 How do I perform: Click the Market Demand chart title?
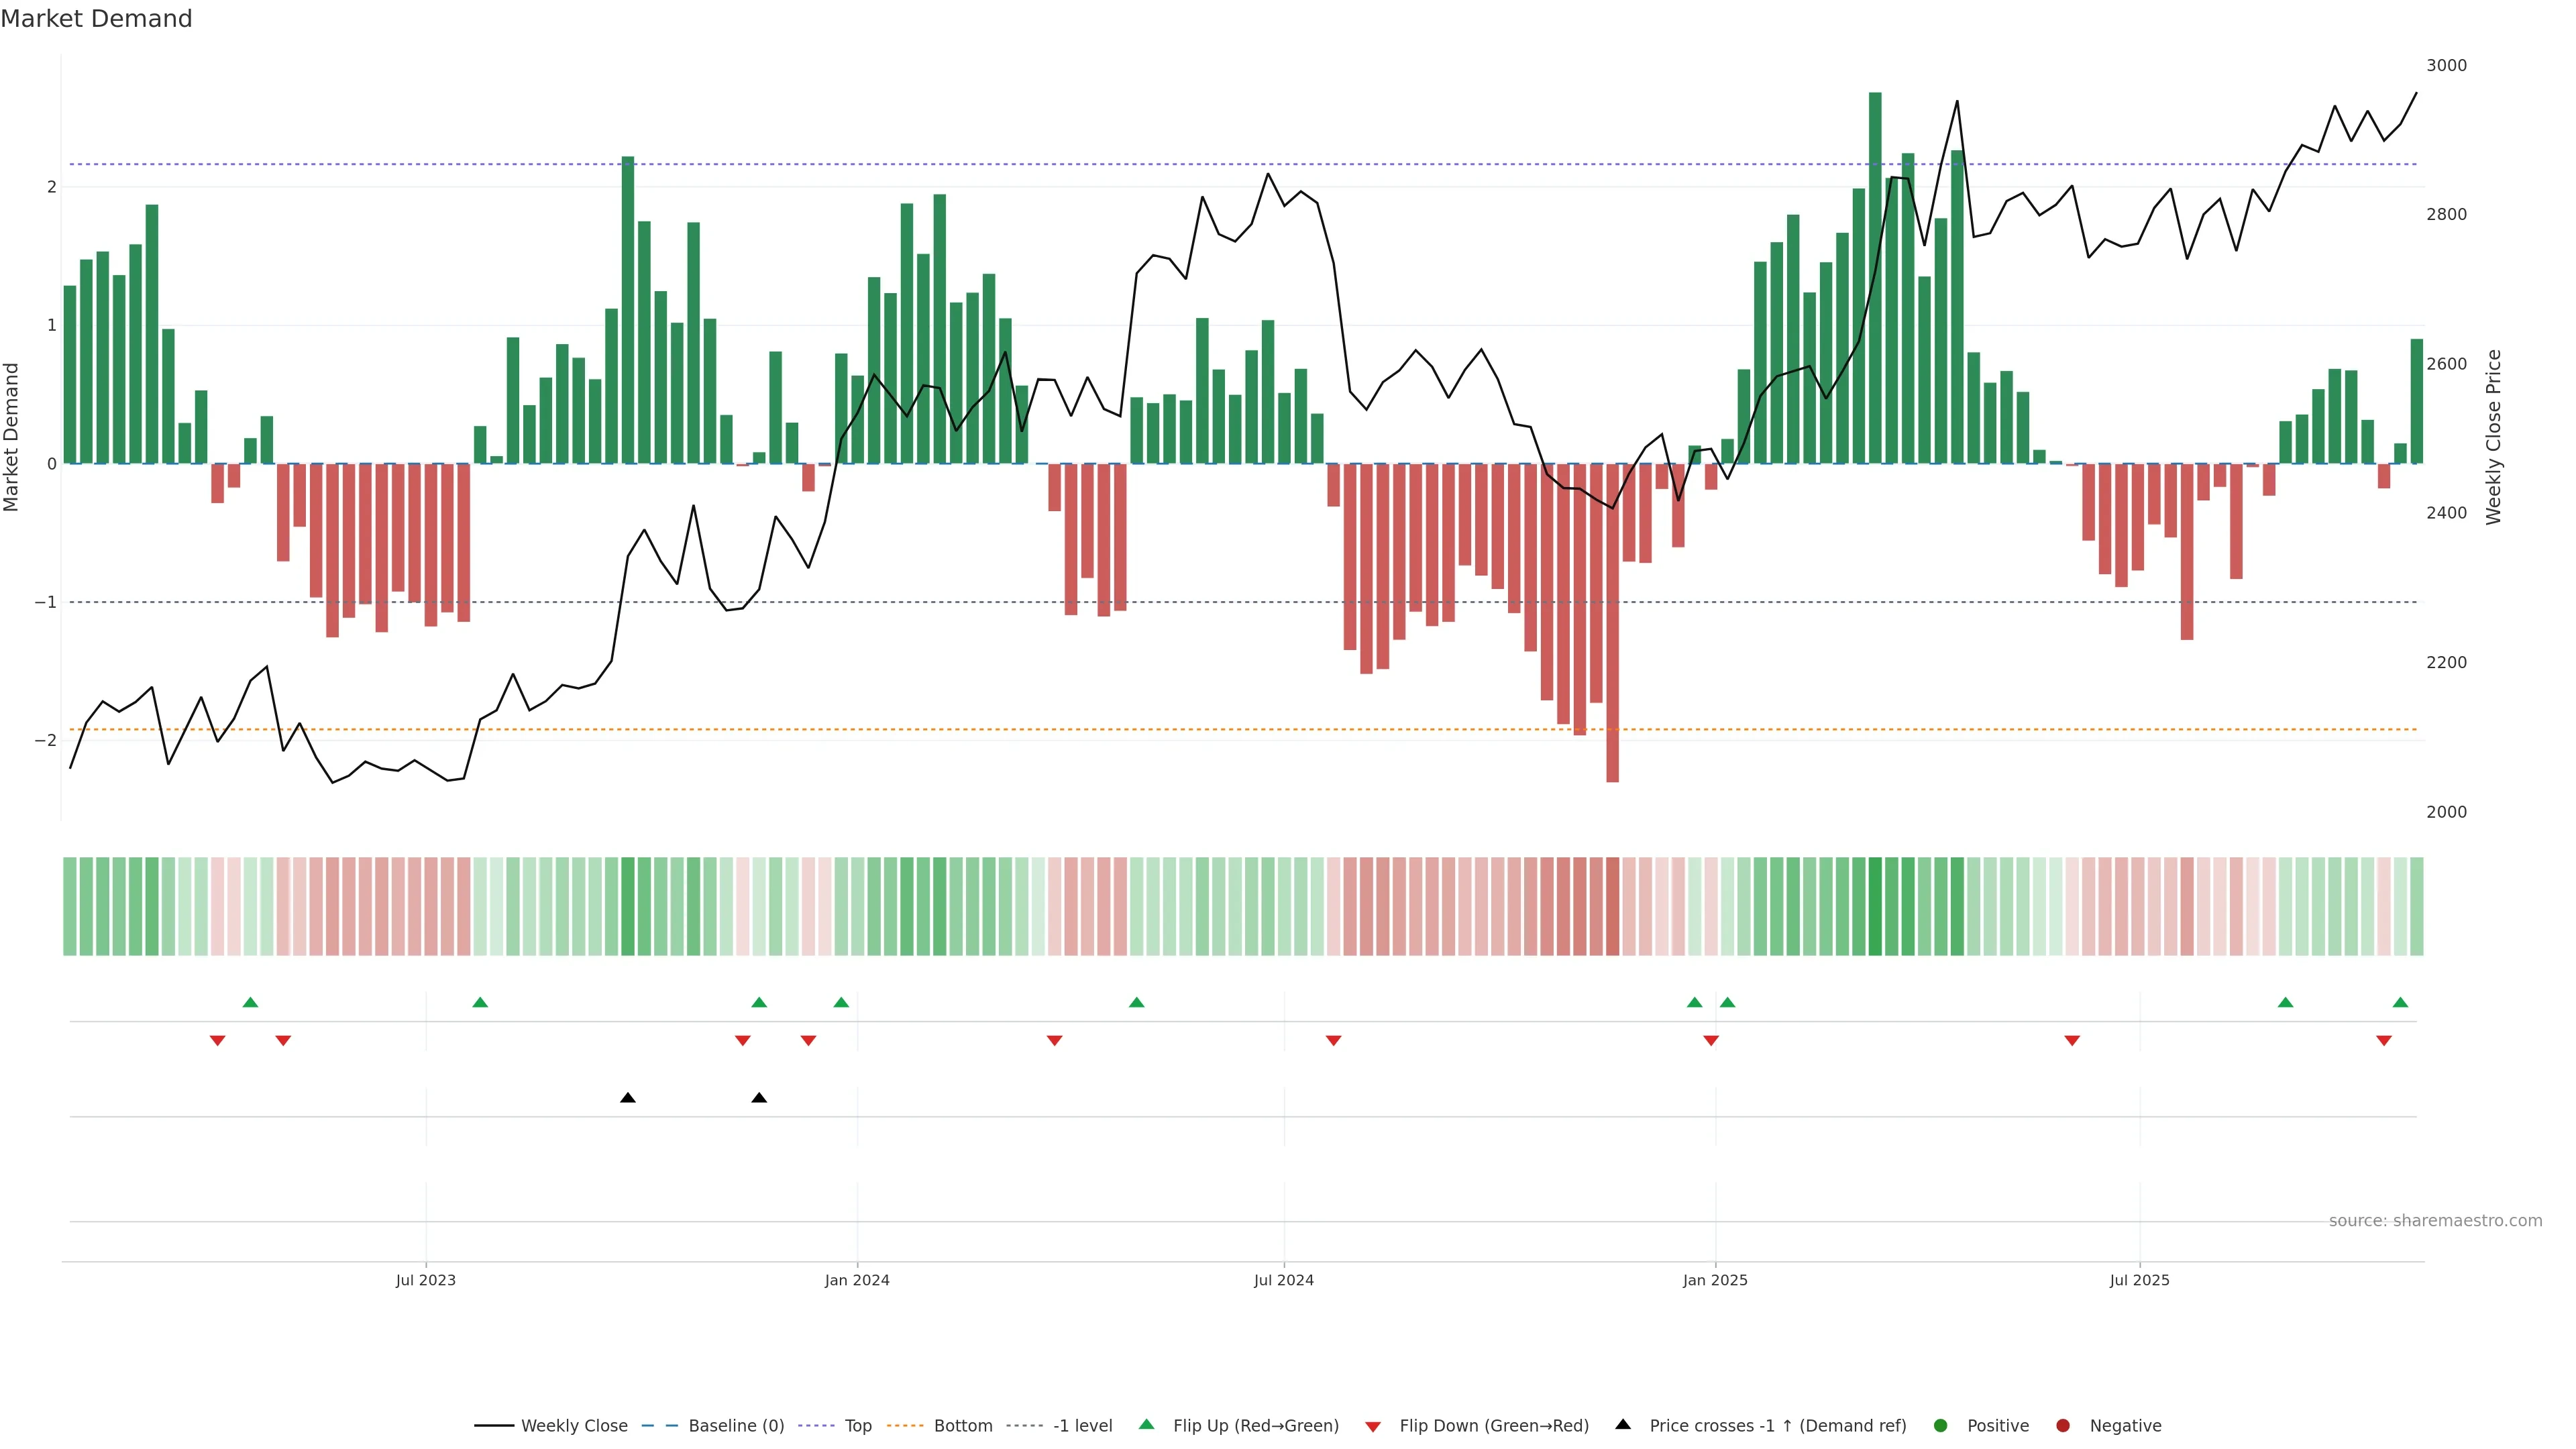pyautogui.click(x=96, y=19)
